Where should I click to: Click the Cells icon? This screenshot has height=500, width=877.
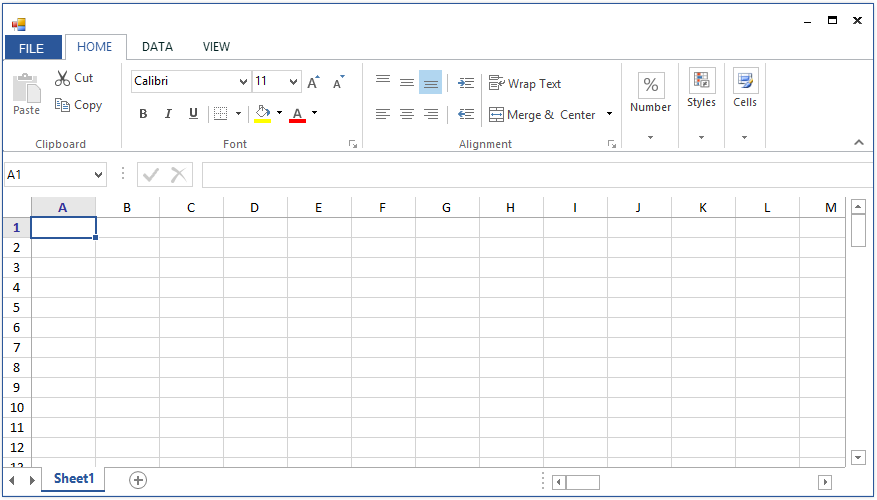pos(746,81)
